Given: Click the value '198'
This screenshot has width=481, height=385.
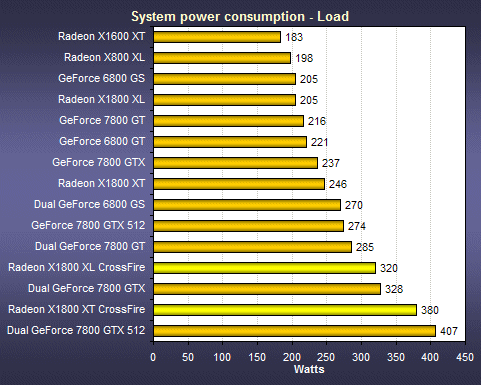Looking at the screenshot, I should coord(304,58).
